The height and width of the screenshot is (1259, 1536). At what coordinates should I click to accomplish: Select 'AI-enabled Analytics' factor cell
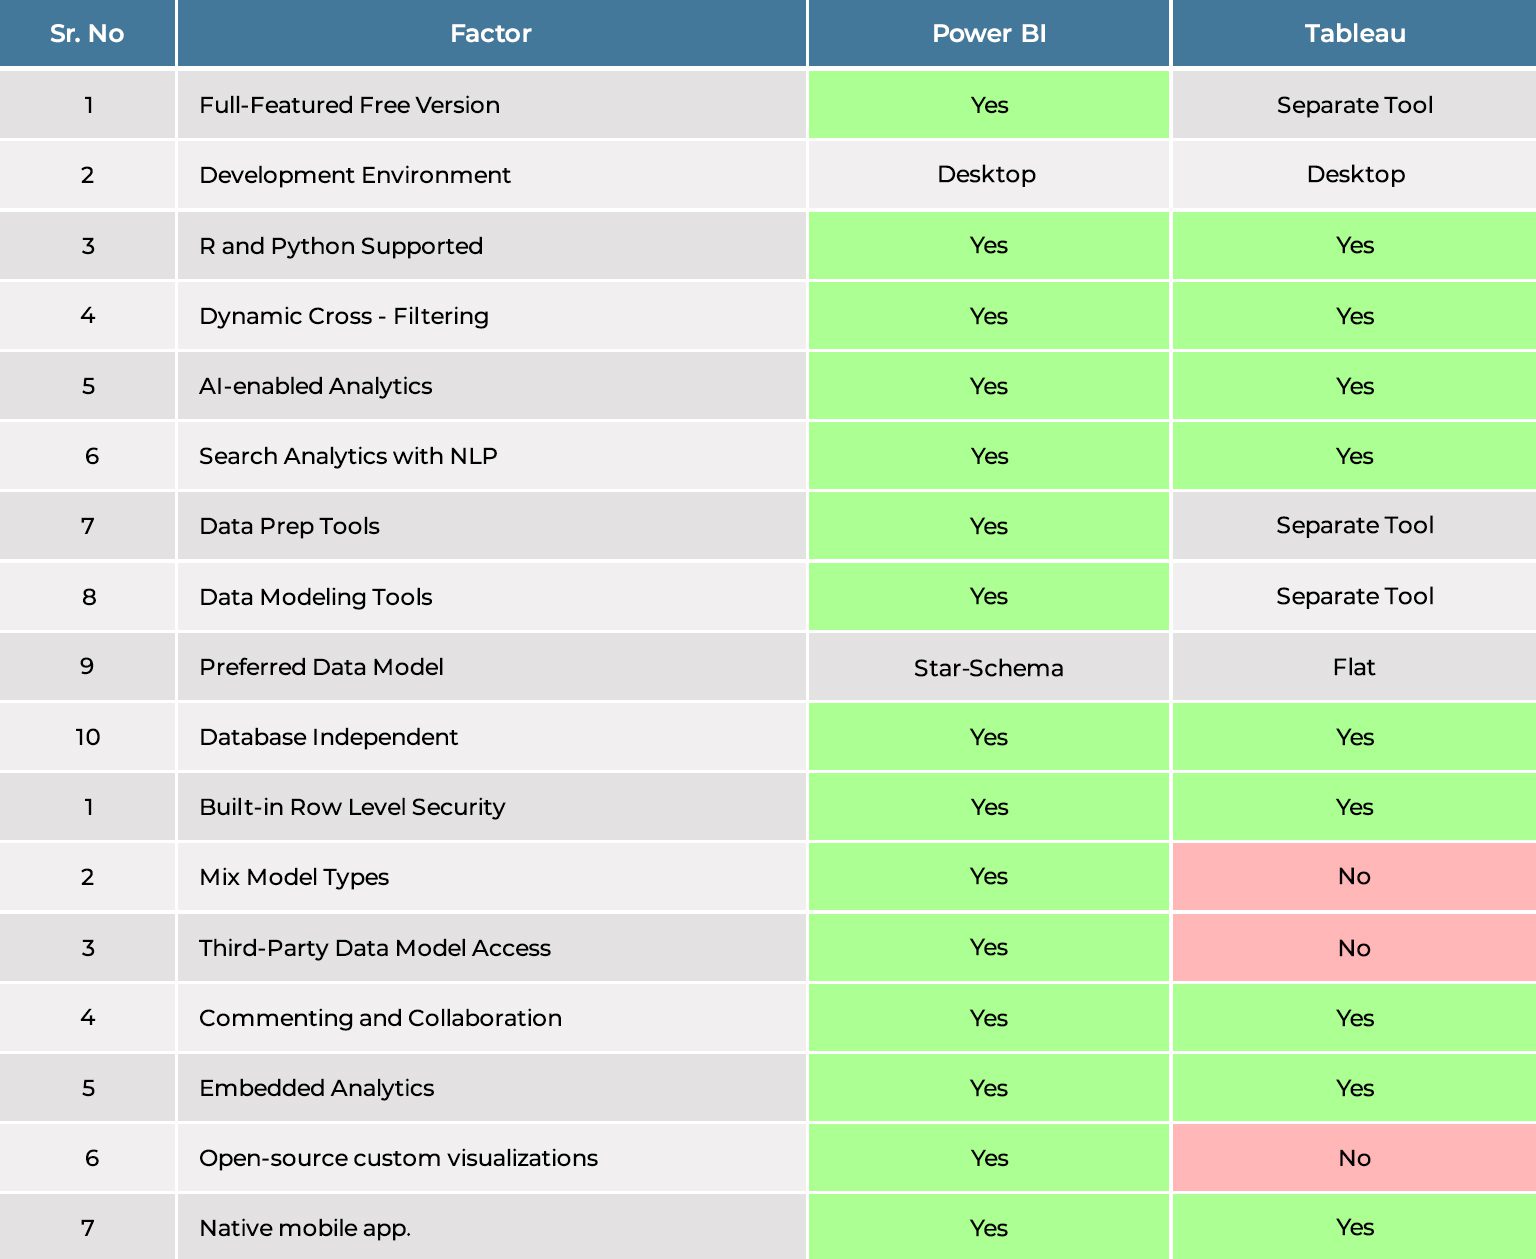click(x=491, y=386)
